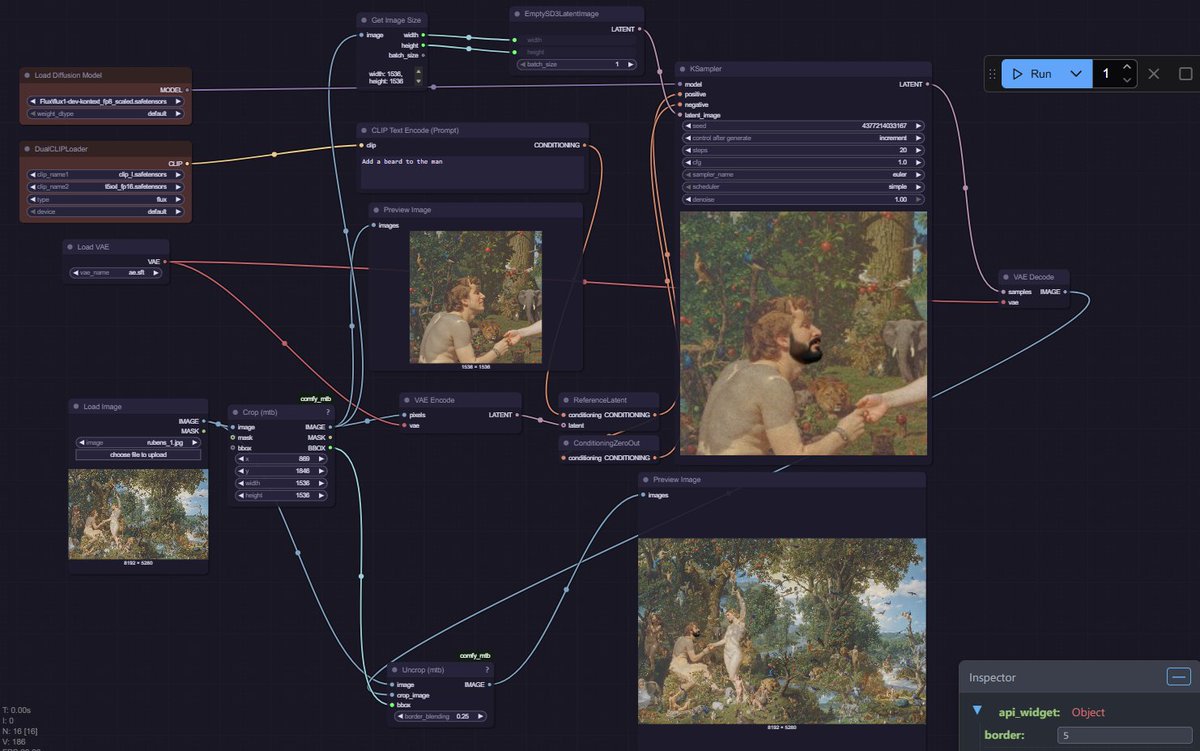The height and width of the screenshot is (751, 1200).
Task: Collapse the DualCLIPLoader node via its title dot
Action: click(x=28, y=148)
